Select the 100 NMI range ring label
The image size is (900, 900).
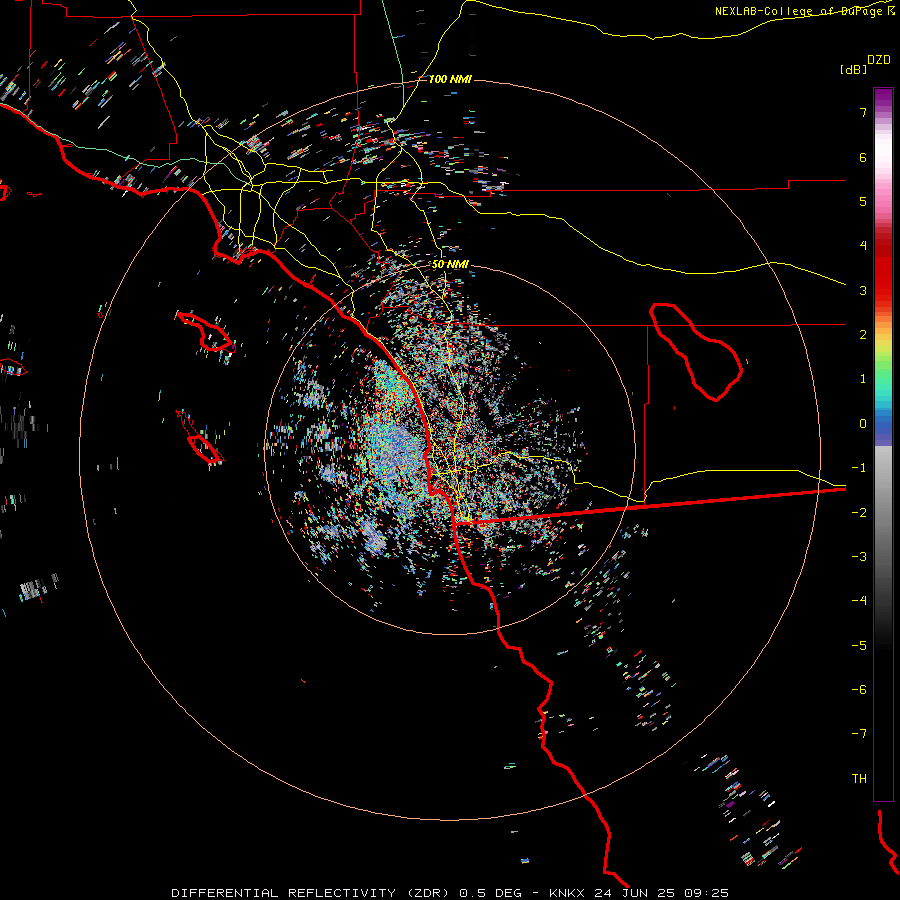pyautogui.click(x=450, y=79)
